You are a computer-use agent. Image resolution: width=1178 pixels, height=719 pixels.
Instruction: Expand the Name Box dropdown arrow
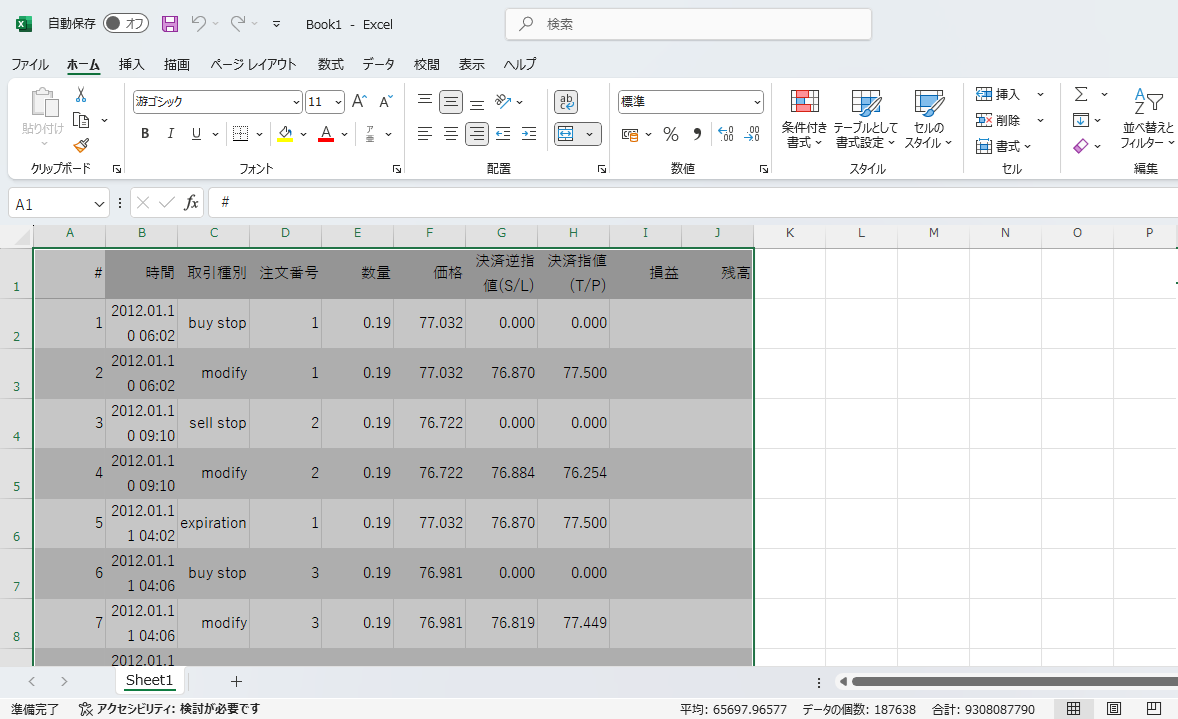point(99,204)
